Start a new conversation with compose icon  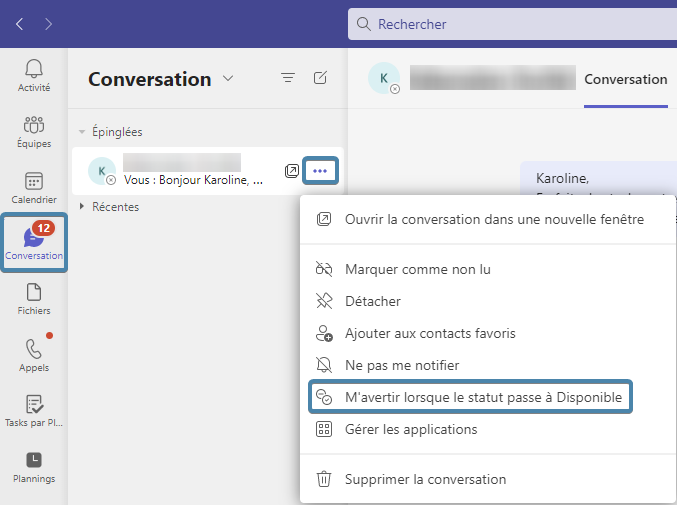click(320, 78)
